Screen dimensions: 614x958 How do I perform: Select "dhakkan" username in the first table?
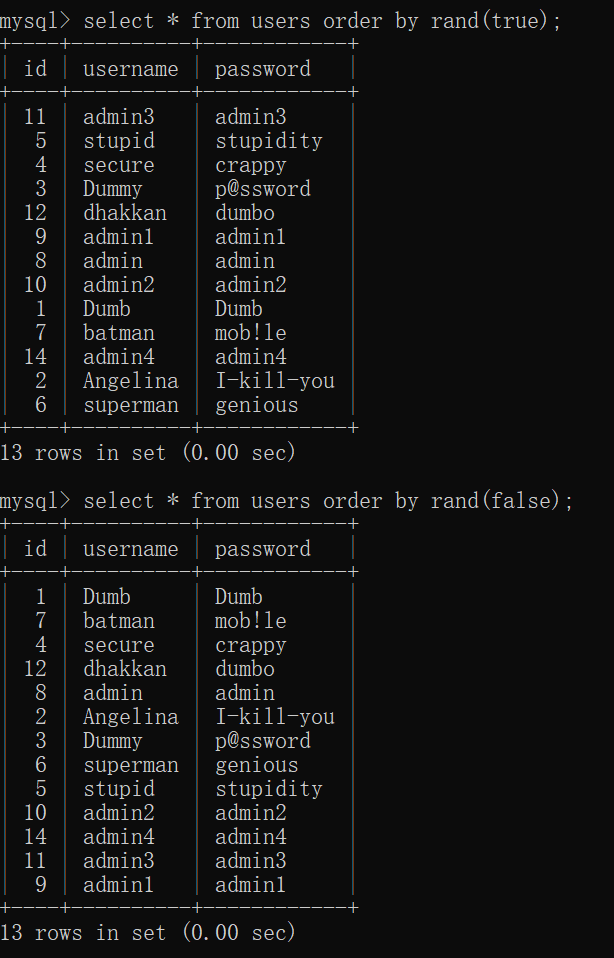125,213
